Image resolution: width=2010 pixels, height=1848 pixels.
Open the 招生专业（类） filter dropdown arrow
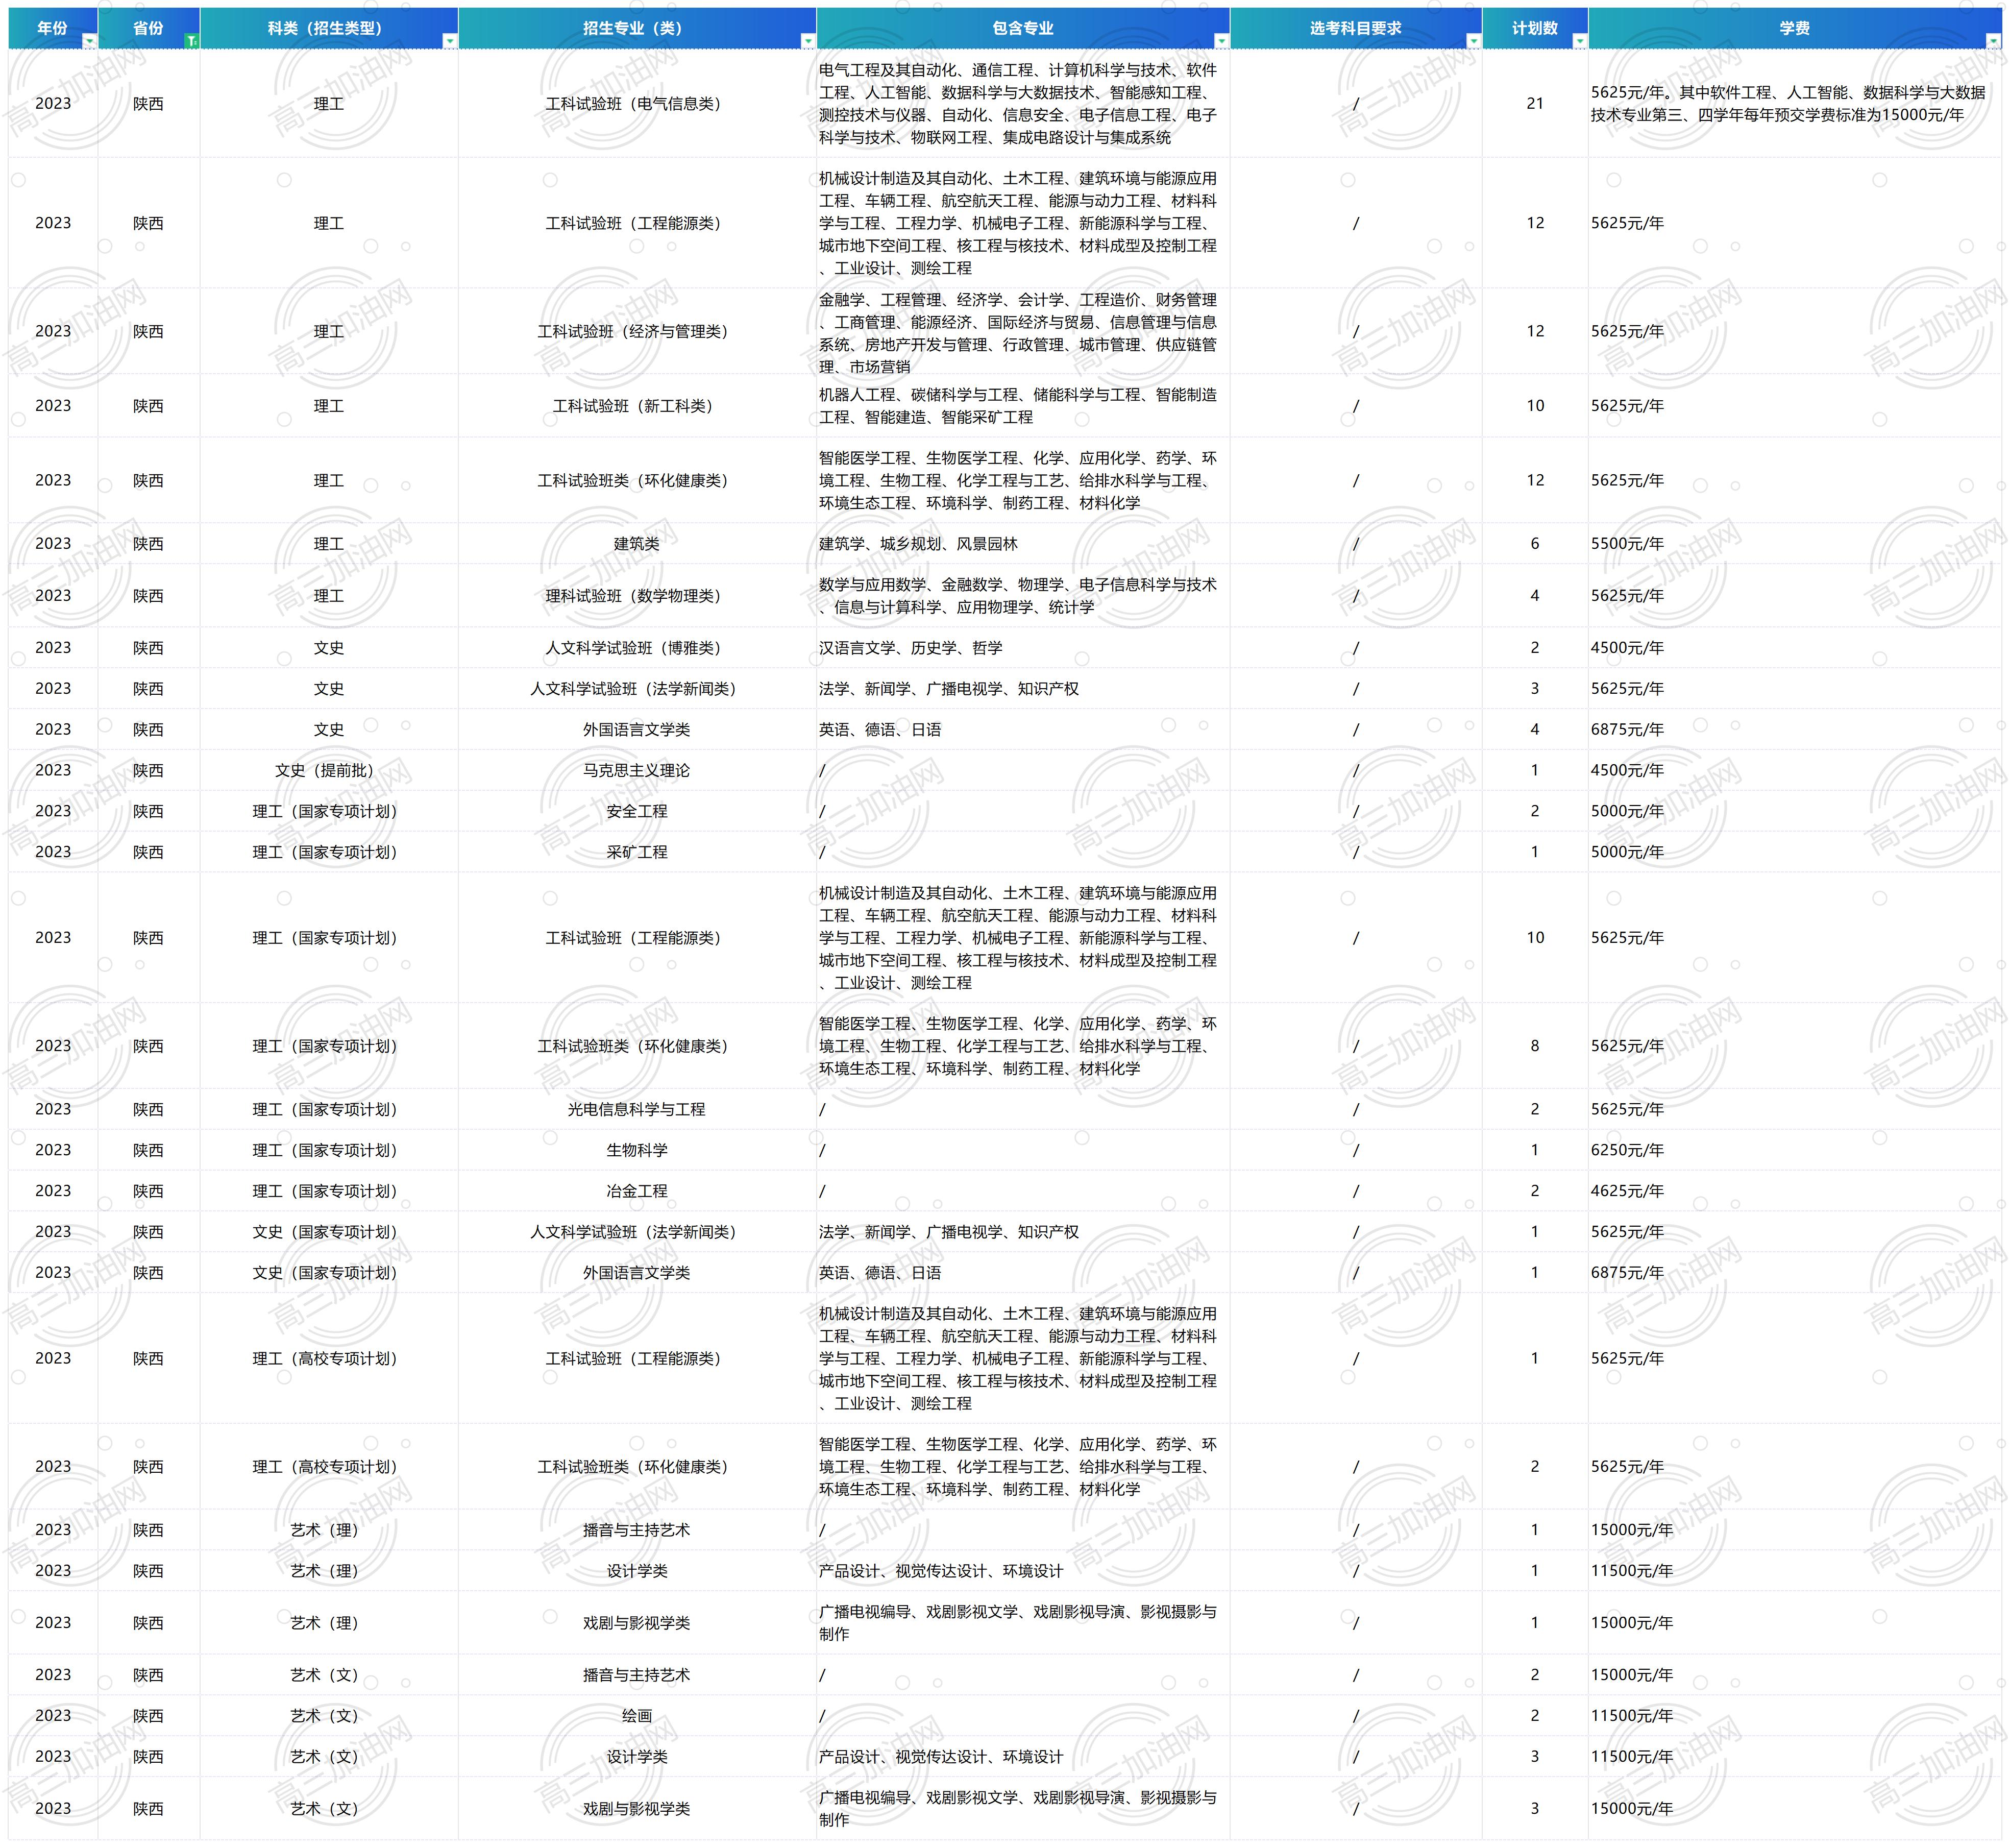[808, 41]
